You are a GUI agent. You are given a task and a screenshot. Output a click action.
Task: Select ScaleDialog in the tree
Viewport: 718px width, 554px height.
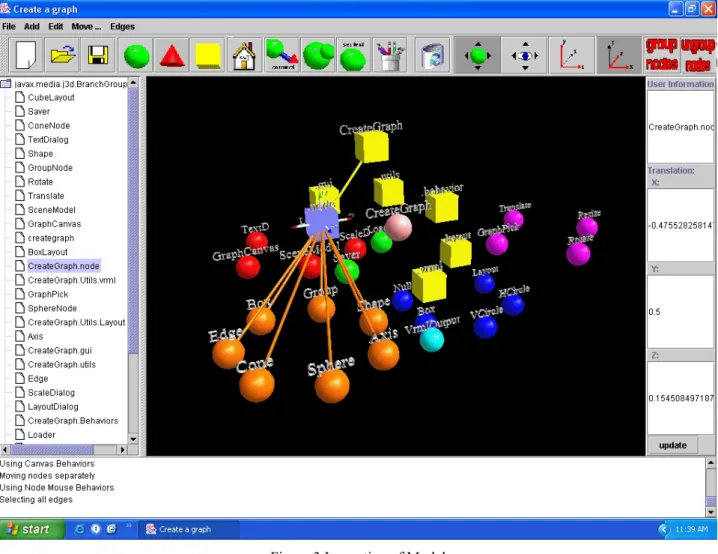click(51, 393)
